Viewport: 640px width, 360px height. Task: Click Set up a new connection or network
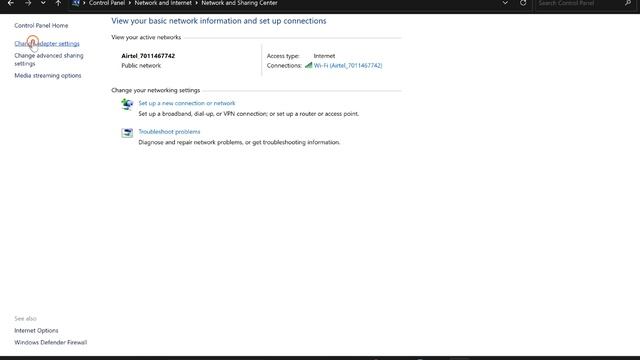(187, 103)
